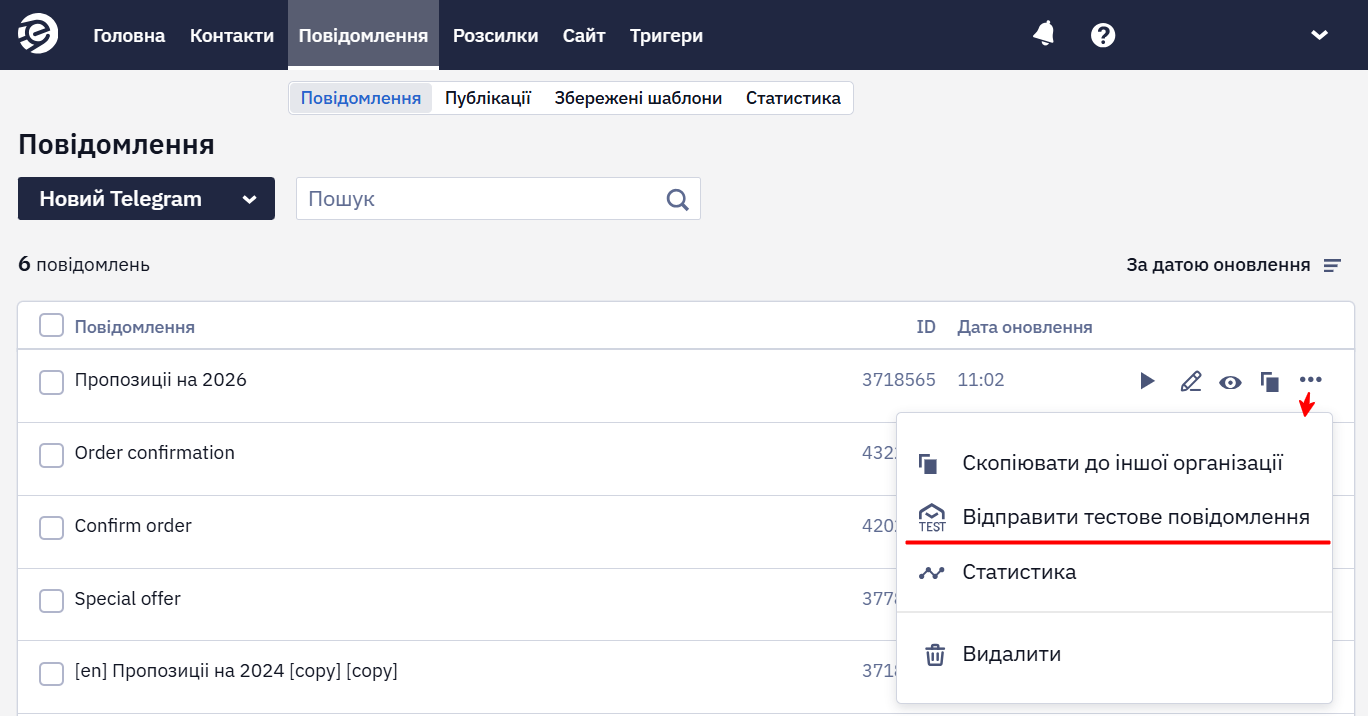This screenshot has height=716, width=1368.
Task: Click the ID column header
Action: (926, 327)
